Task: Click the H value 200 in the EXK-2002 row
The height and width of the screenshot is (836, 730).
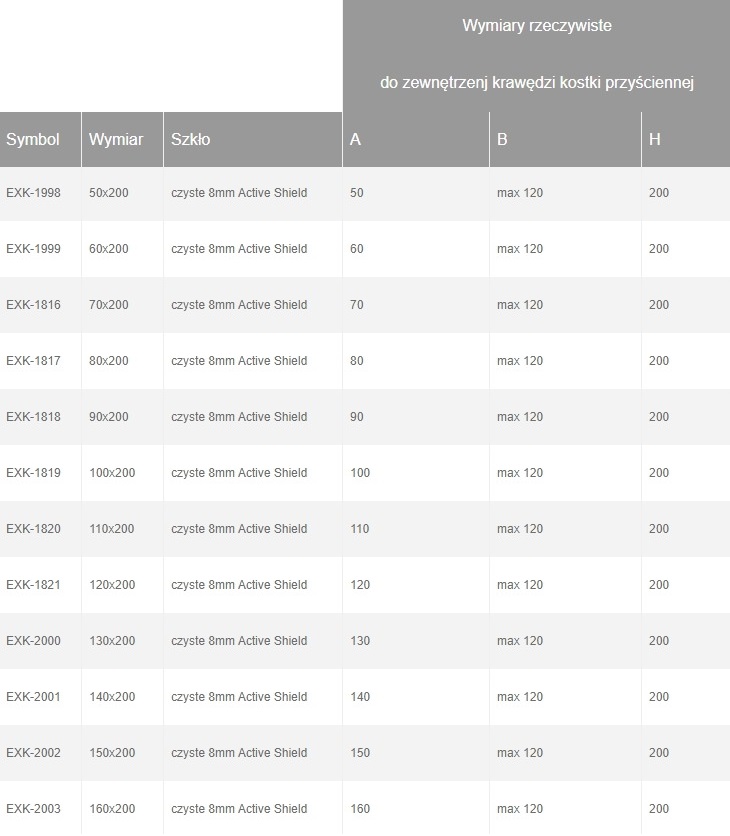Action: coord(658,753)
